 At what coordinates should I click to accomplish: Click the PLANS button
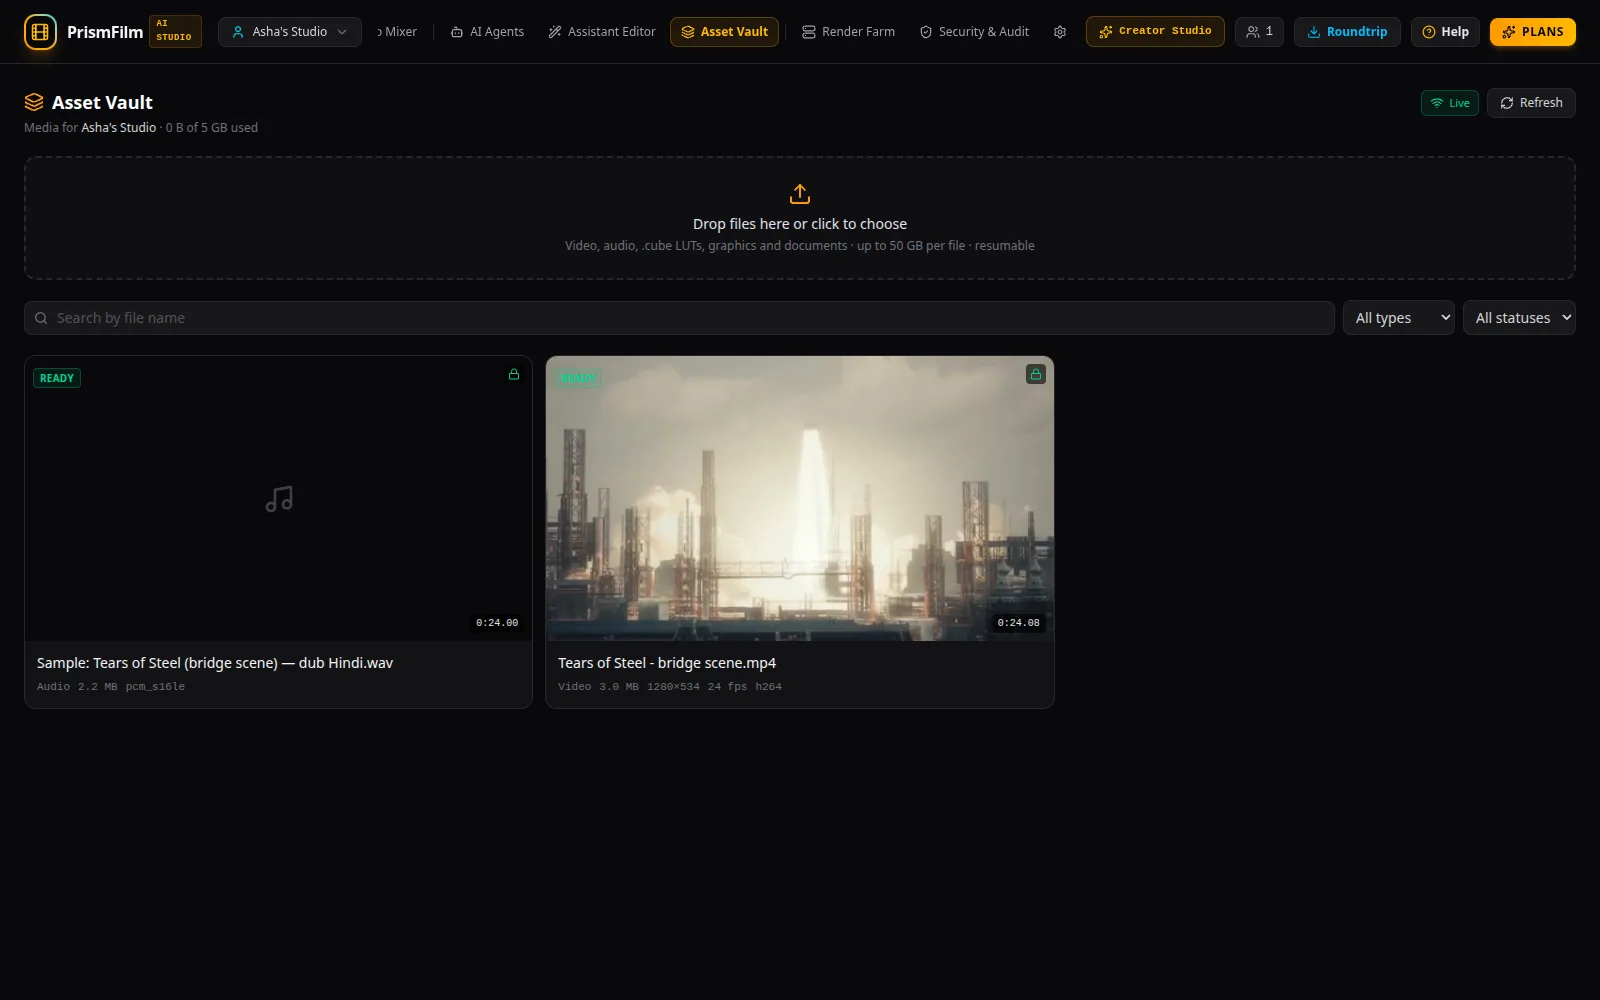click(1533, 32)
